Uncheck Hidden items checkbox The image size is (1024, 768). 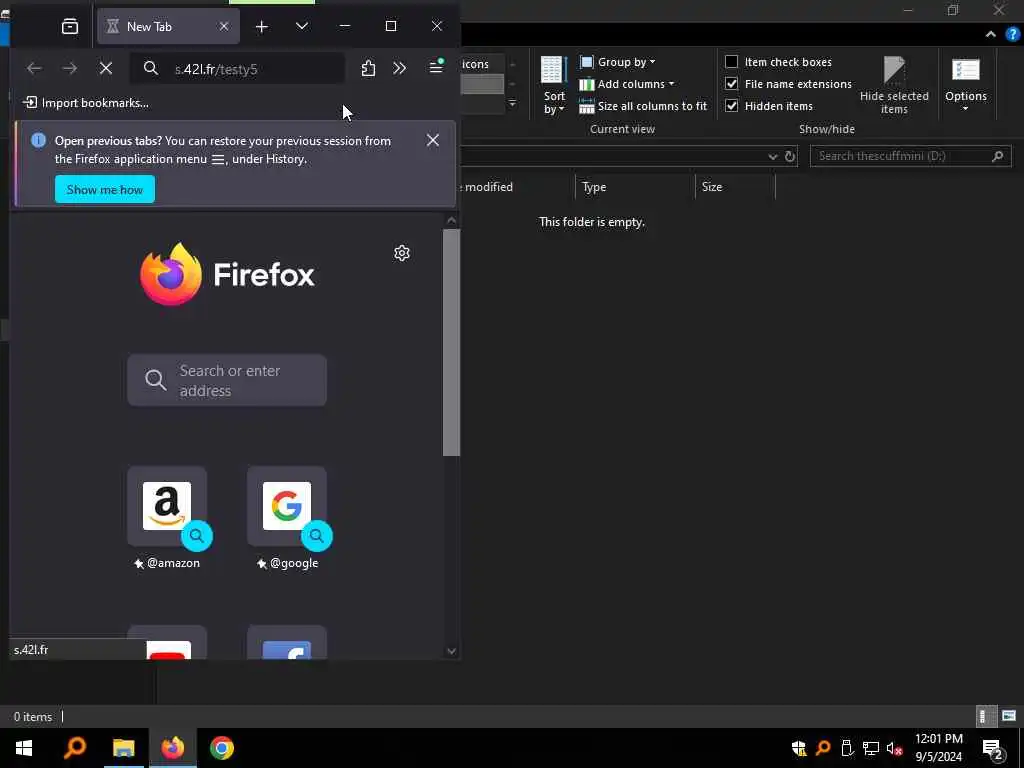[x=732, y=105]
